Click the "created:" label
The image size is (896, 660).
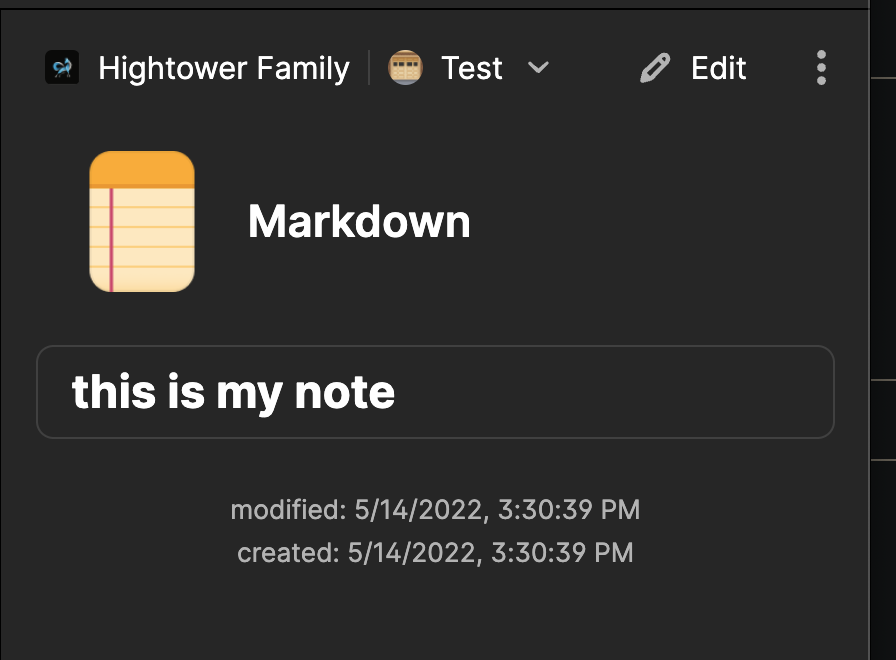tap(288, 552)
